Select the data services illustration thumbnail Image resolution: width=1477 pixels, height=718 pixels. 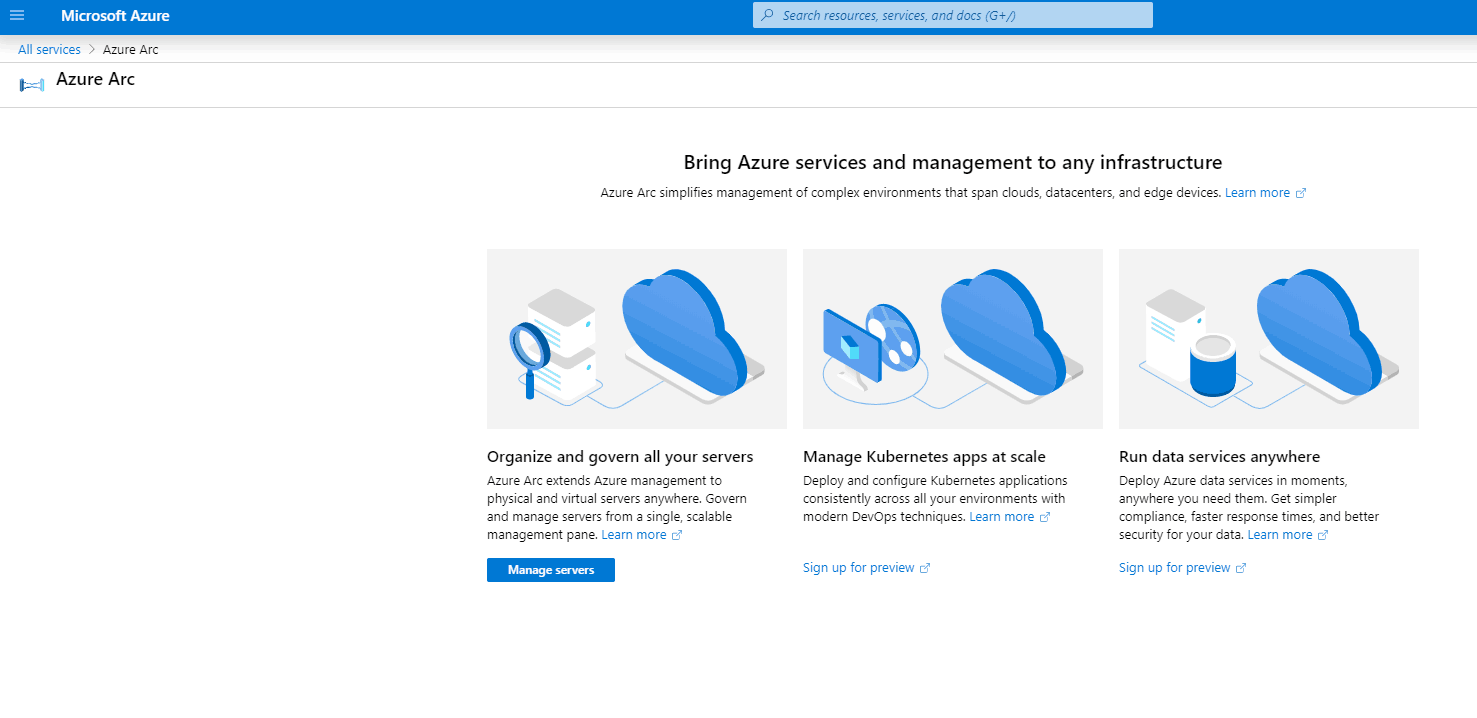tap(1268, 338)
